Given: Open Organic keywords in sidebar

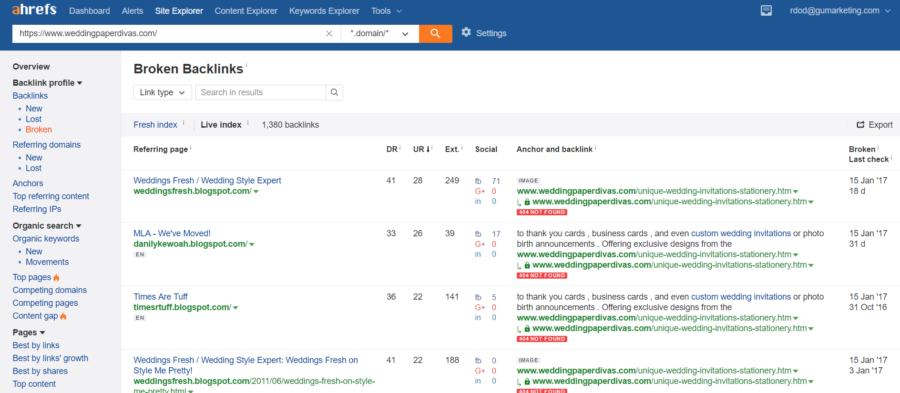Looking at the screenshot, I should point(46,239).
